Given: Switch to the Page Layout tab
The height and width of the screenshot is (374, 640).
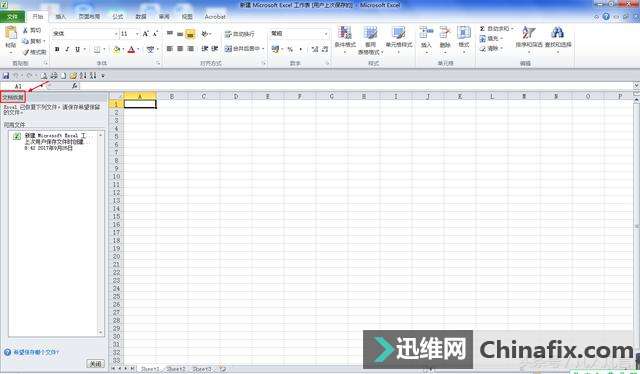Looking at the screenshot, I should click(x=89, y=17).
